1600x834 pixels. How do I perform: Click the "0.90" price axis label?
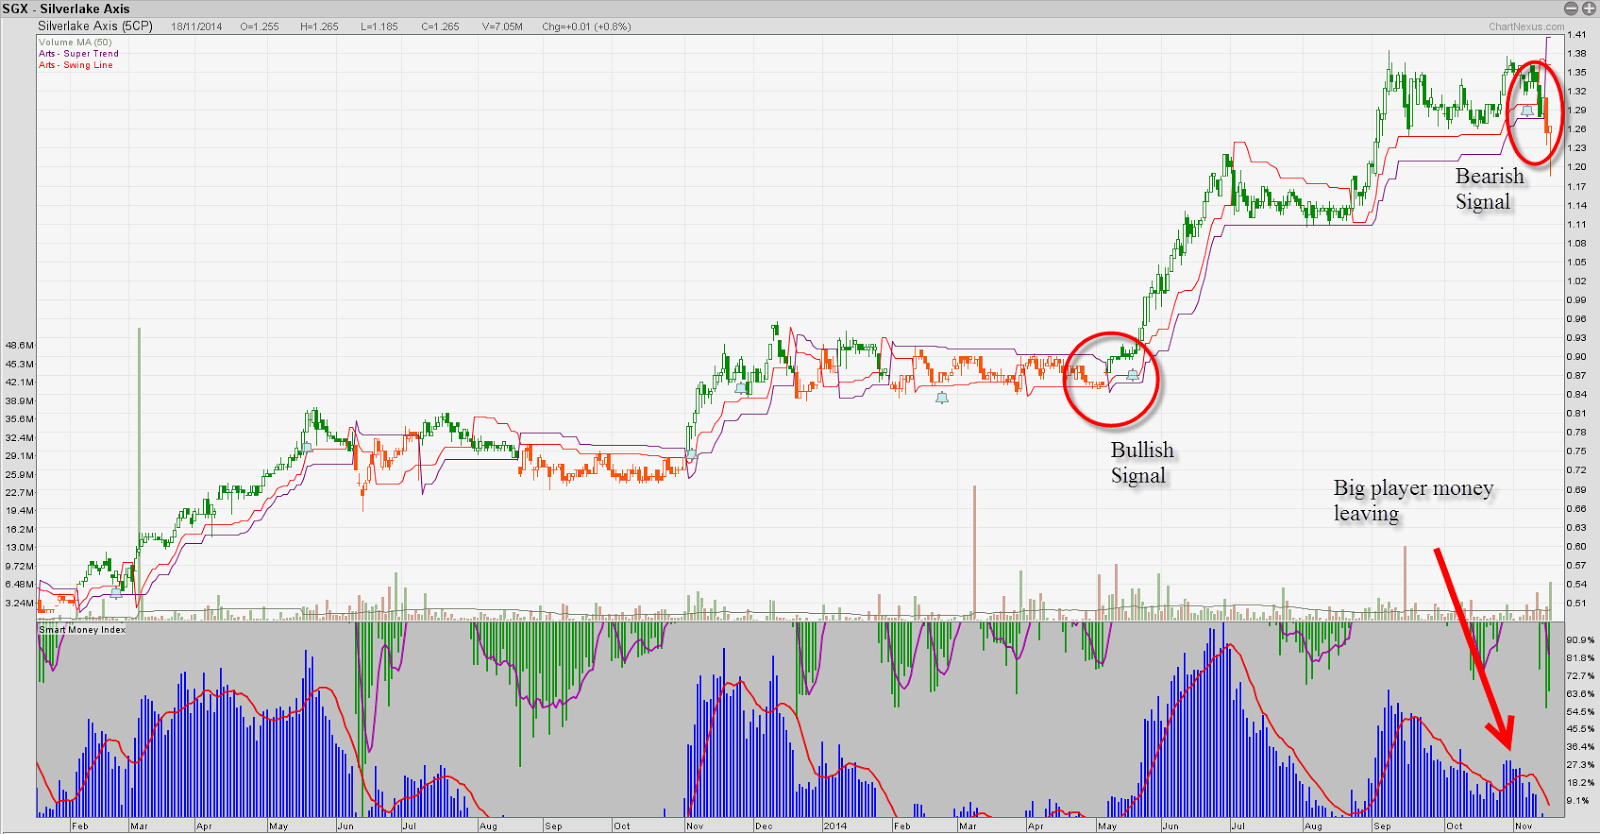coord(1577,357)
